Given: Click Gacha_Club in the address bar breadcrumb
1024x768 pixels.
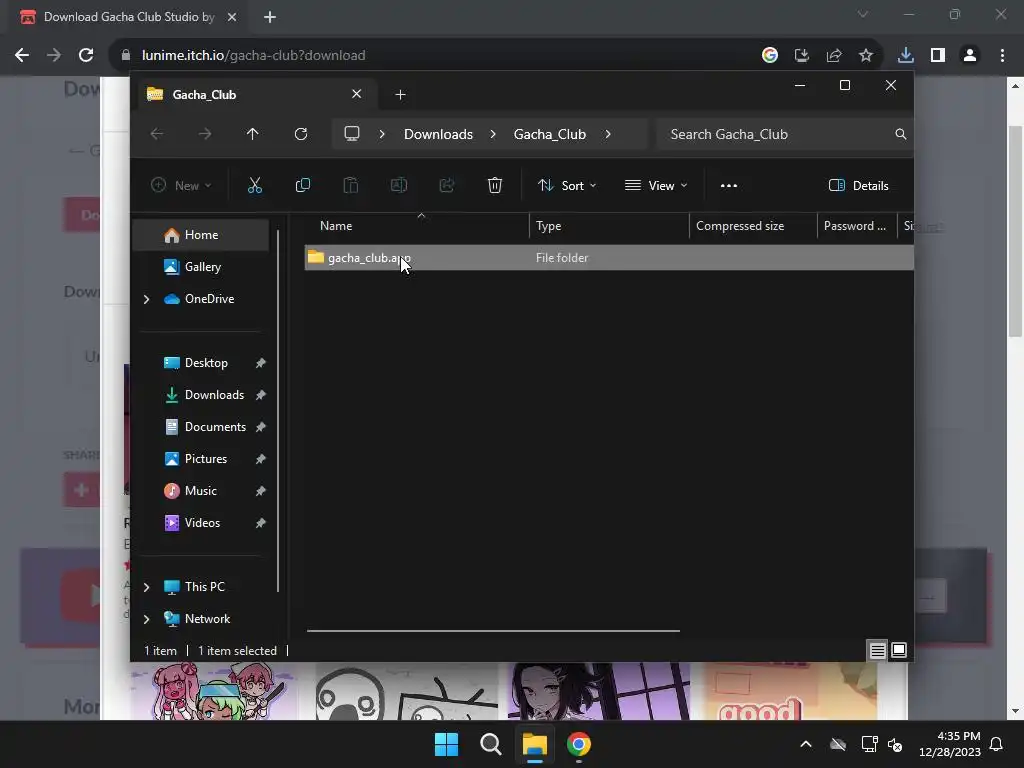Looking at the screenshot, I should point(550,134).
